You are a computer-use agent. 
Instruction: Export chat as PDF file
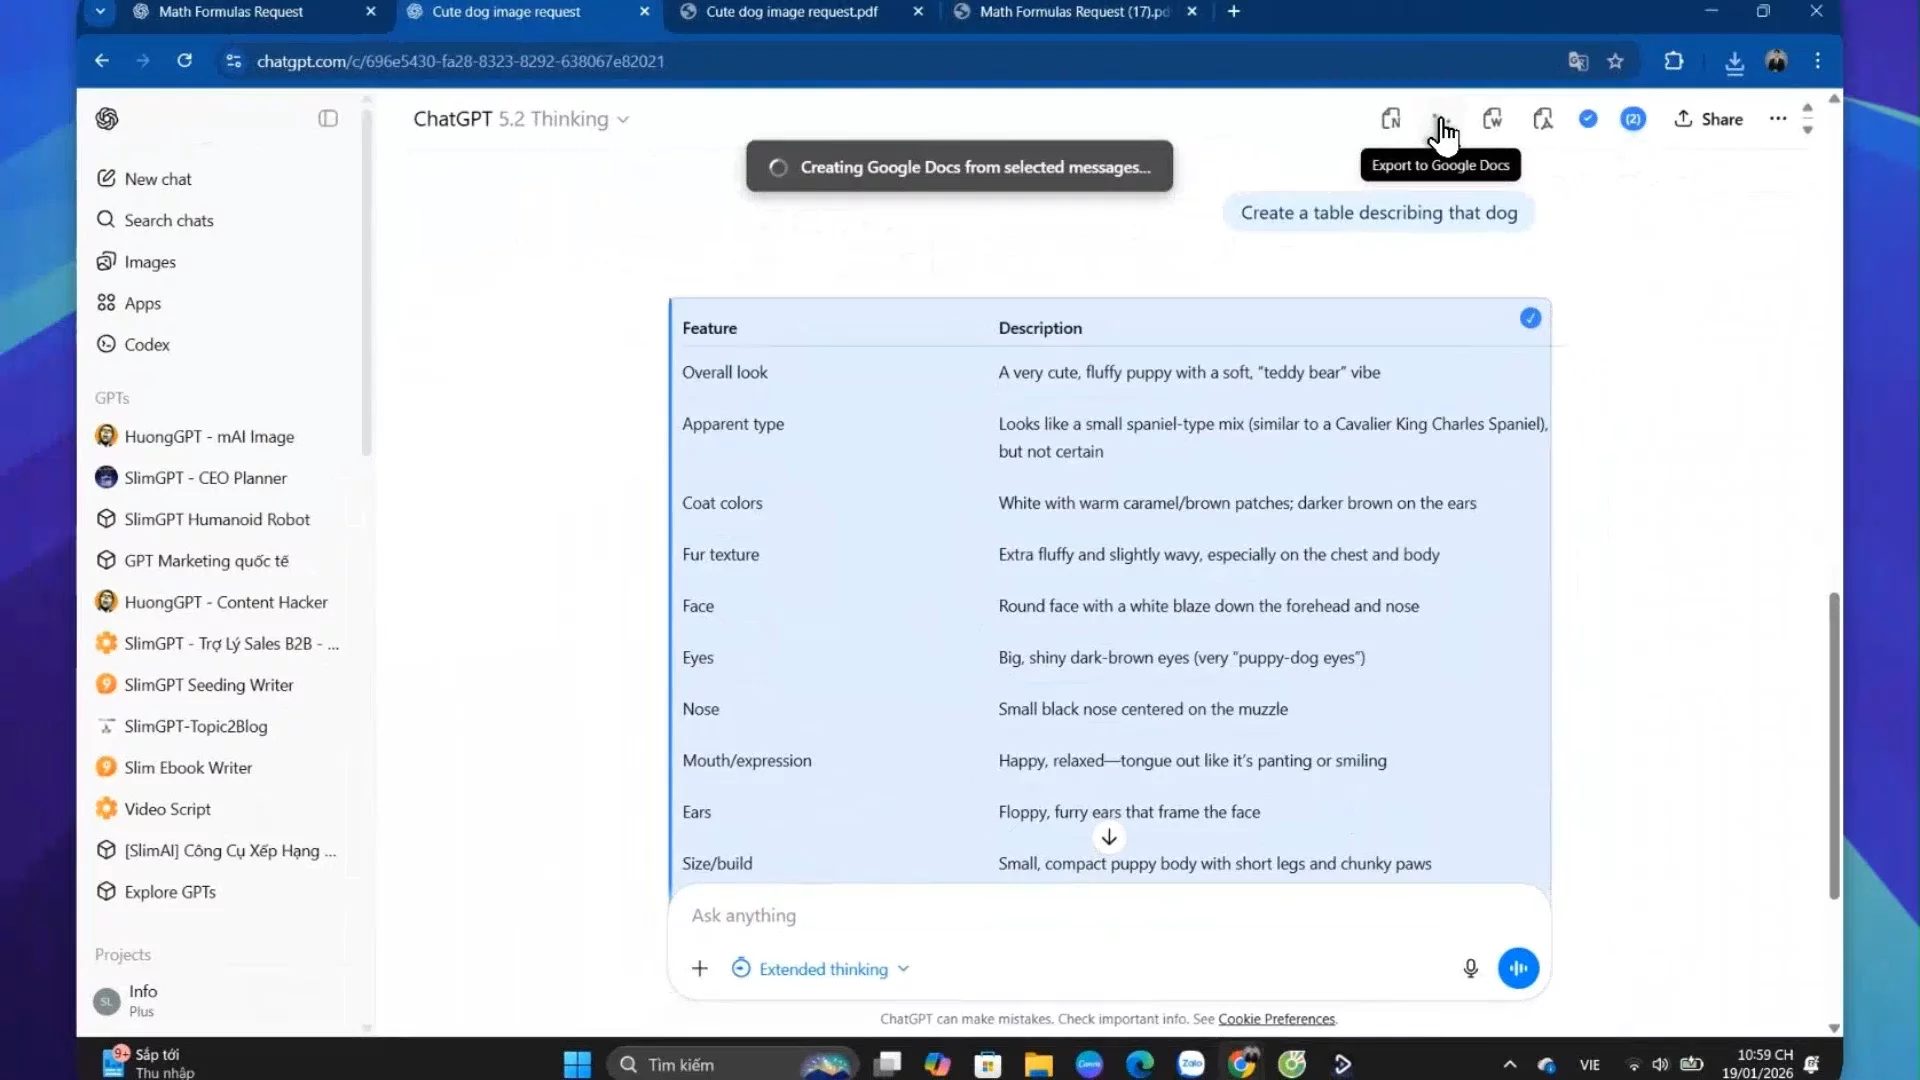tap(1544, 119)
